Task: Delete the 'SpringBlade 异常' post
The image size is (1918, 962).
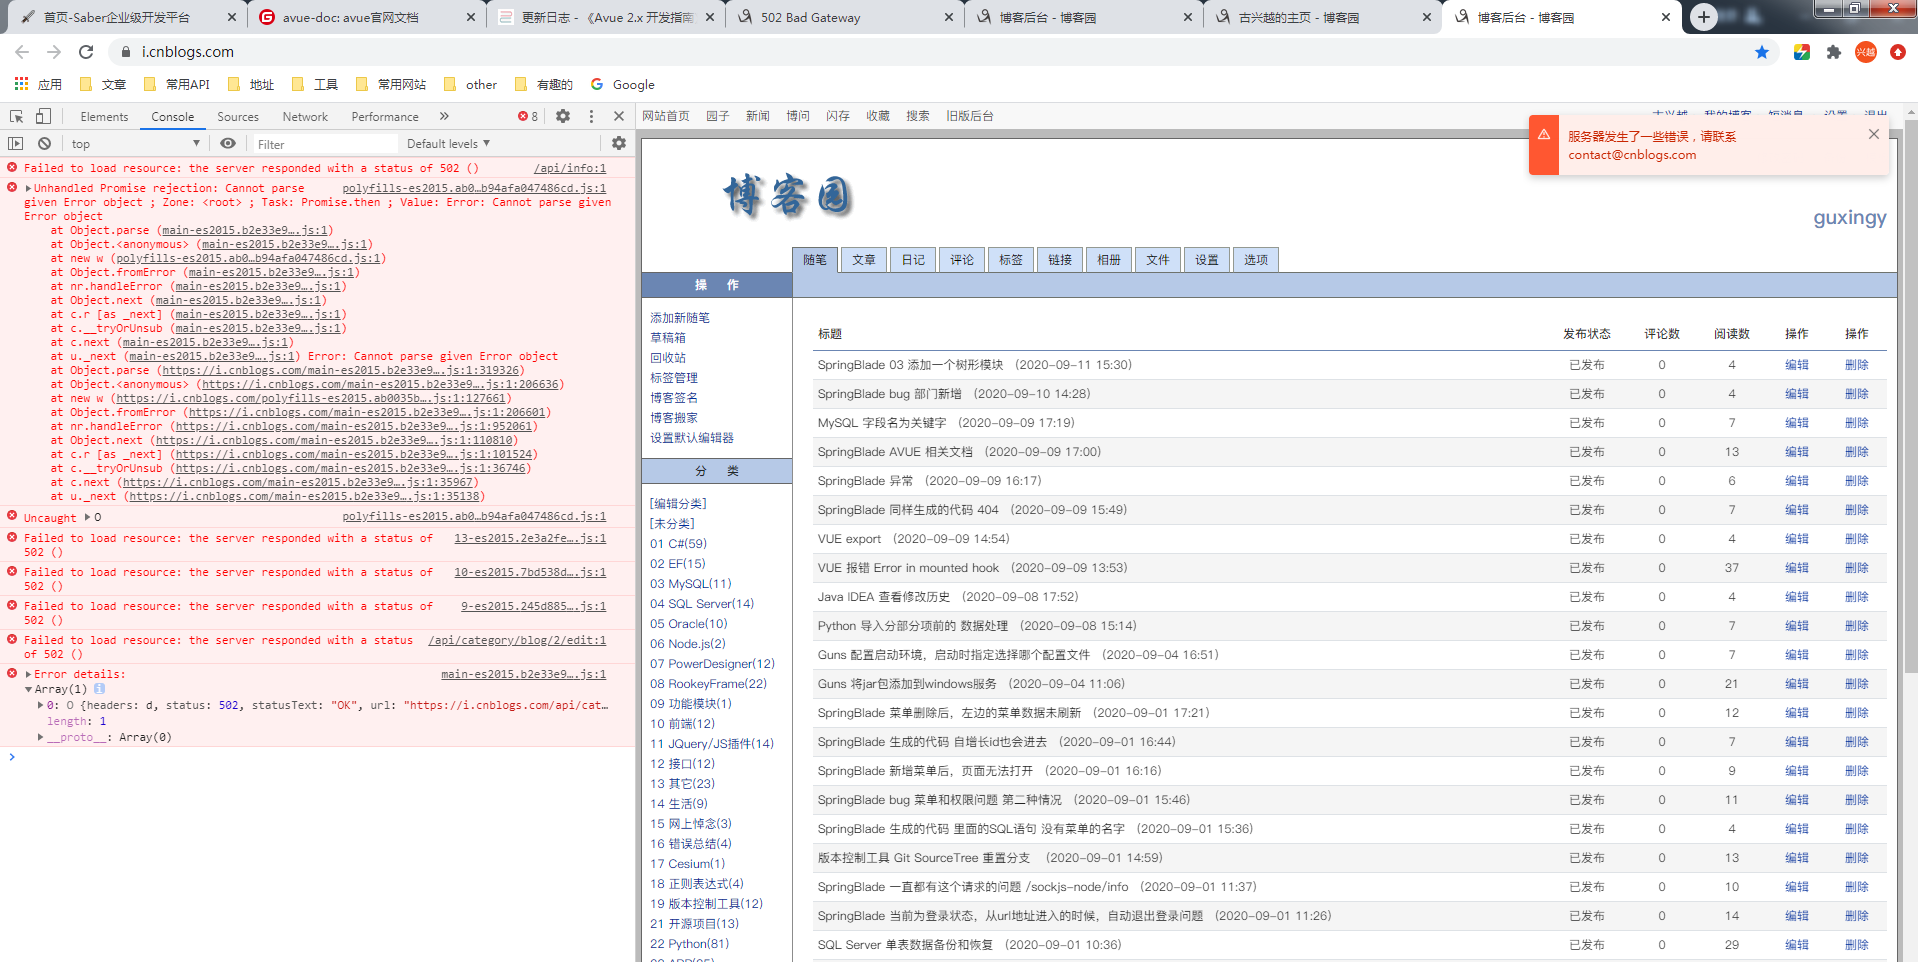Action: 1857,481
